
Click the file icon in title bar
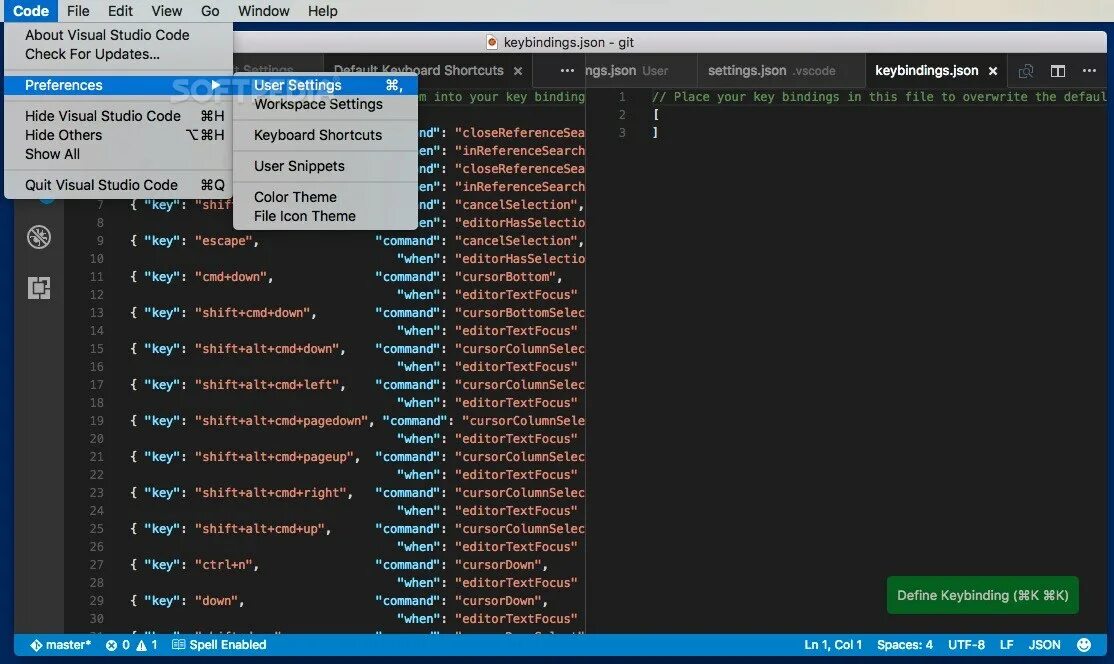pyautogui.click(x=492, y=43)
